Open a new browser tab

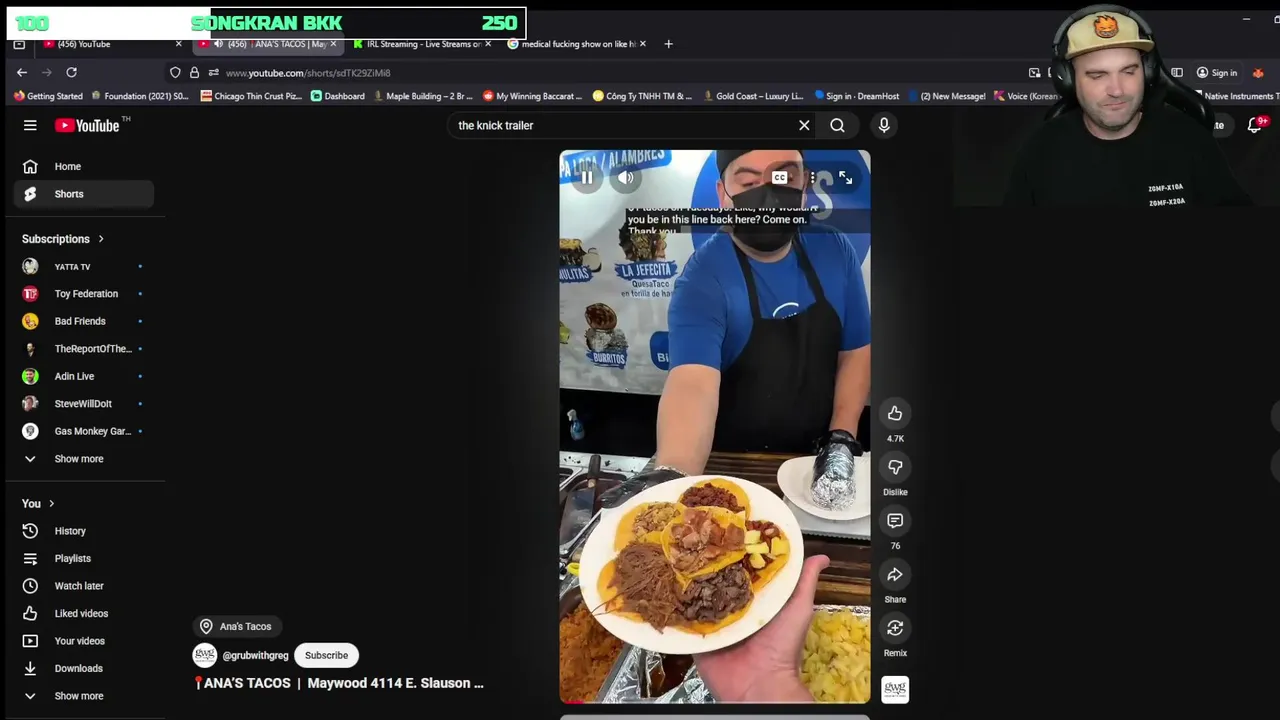[669, 44]
